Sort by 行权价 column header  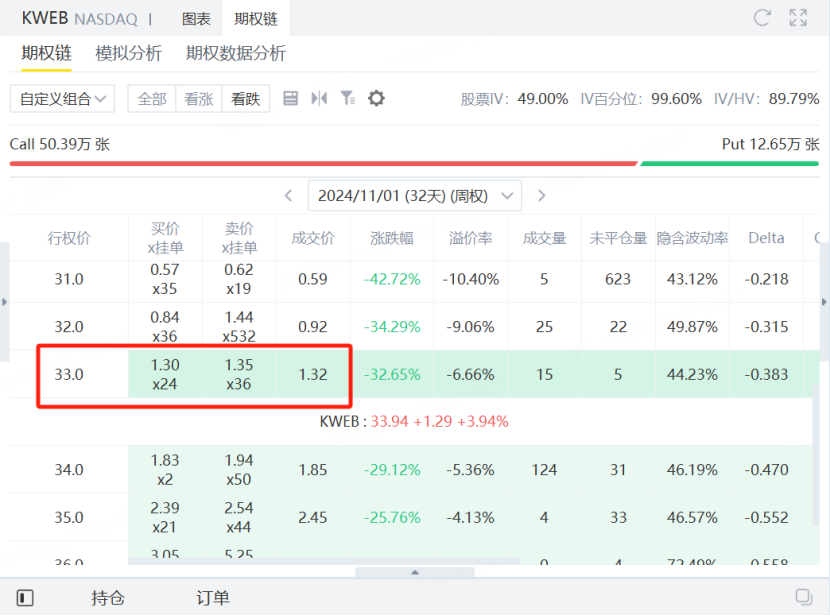tap(69, 238)
